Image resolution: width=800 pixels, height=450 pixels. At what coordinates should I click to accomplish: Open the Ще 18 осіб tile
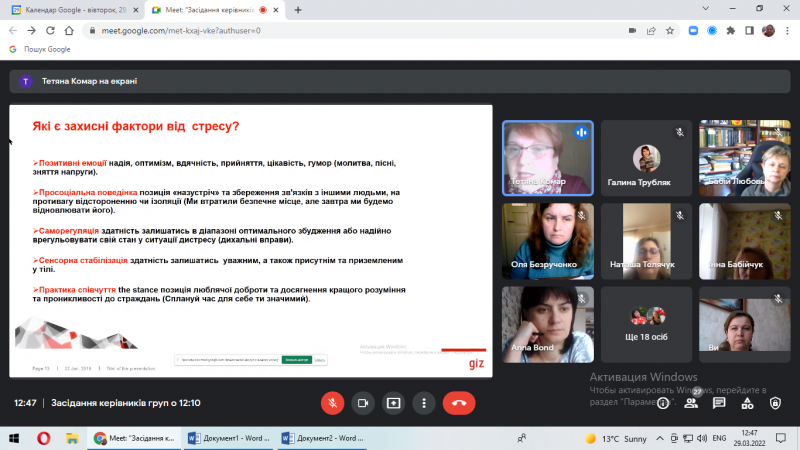(x=646, y=324)
